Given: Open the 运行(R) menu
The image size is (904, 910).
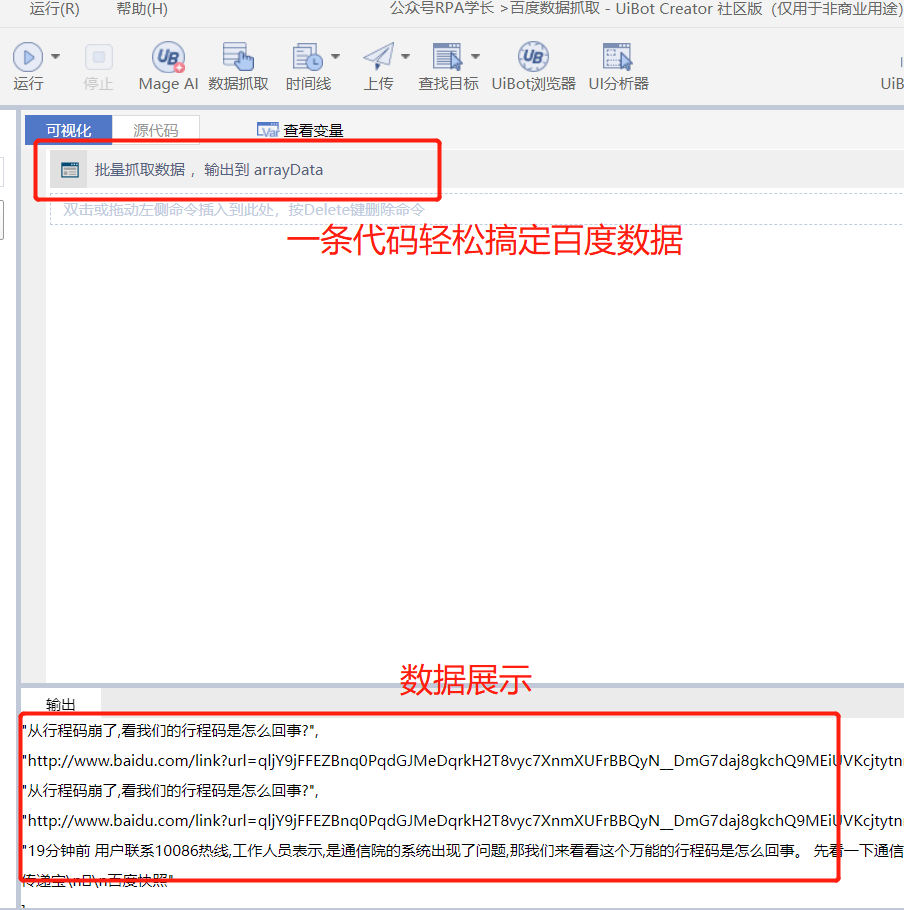Looking at the screenshot, I should click(55, 9).
